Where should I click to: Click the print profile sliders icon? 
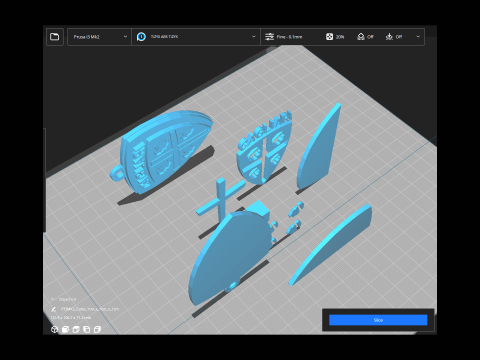tap(269, 37)
